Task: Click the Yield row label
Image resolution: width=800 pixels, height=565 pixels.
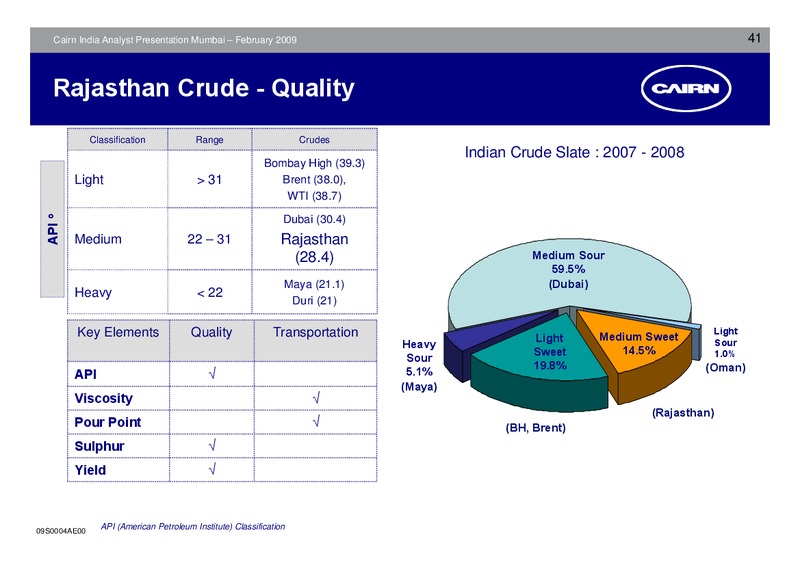Action: click(90, 470)
